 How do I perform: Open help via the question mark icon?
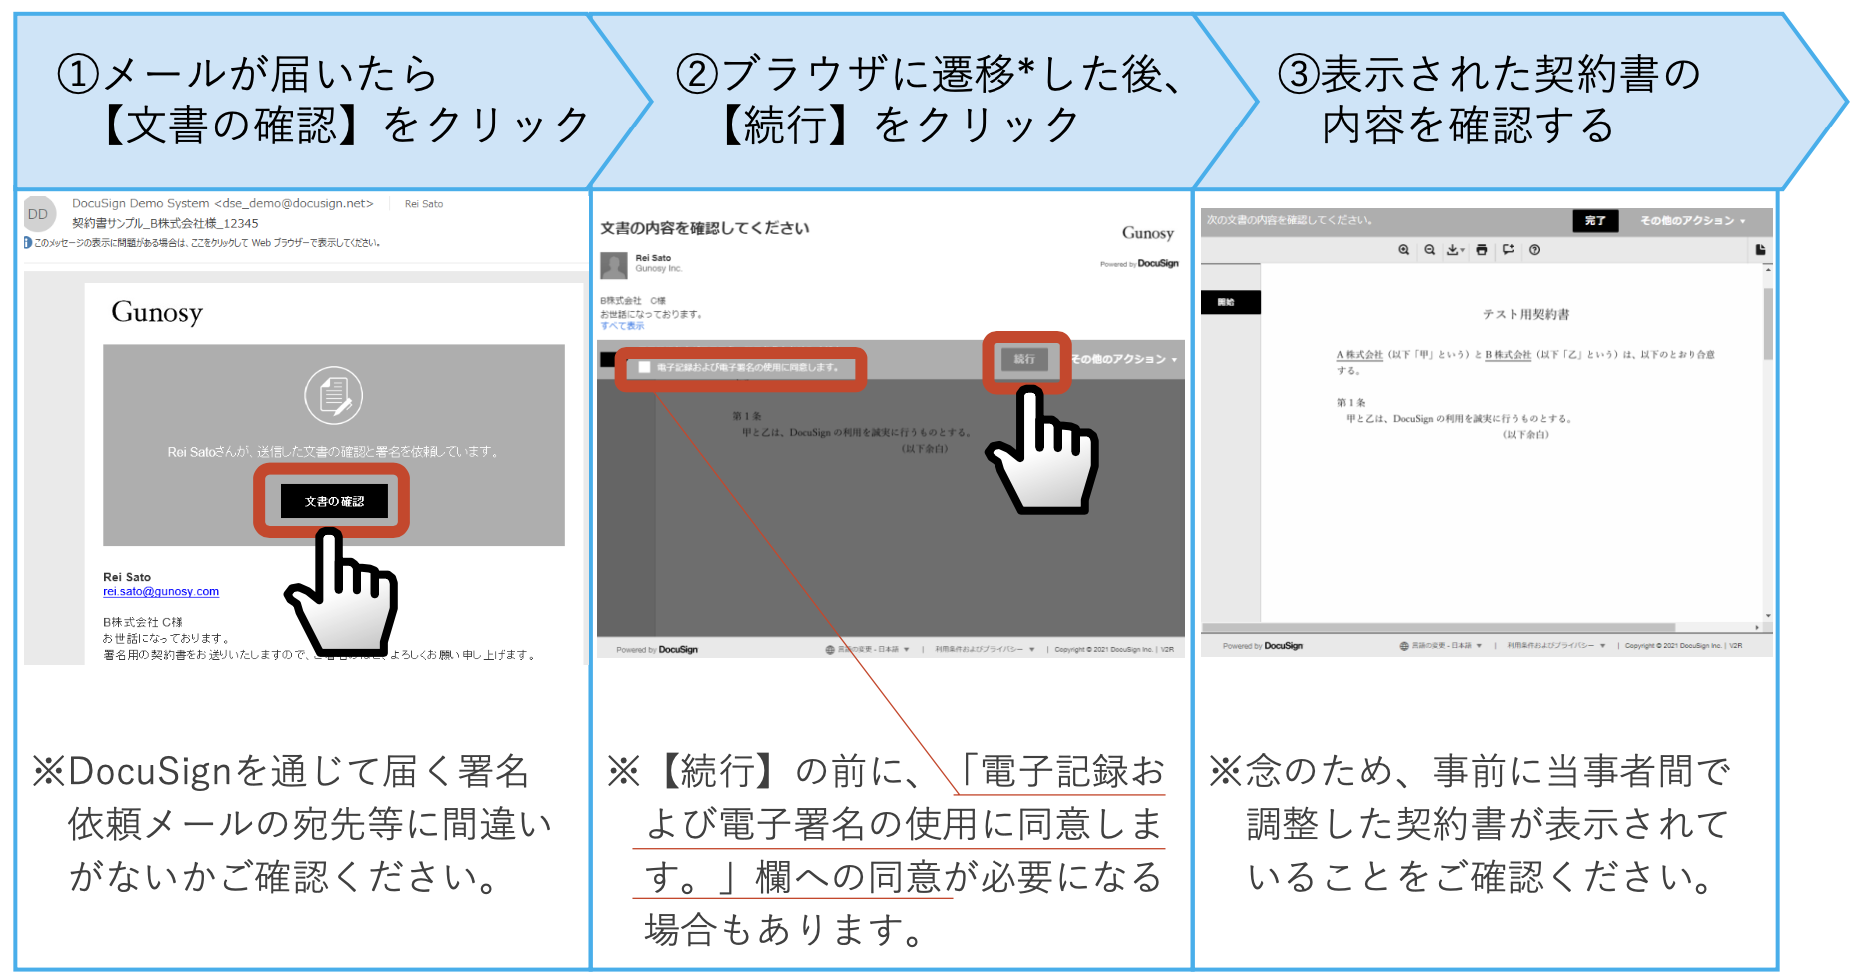click(x=1534, y=250)
